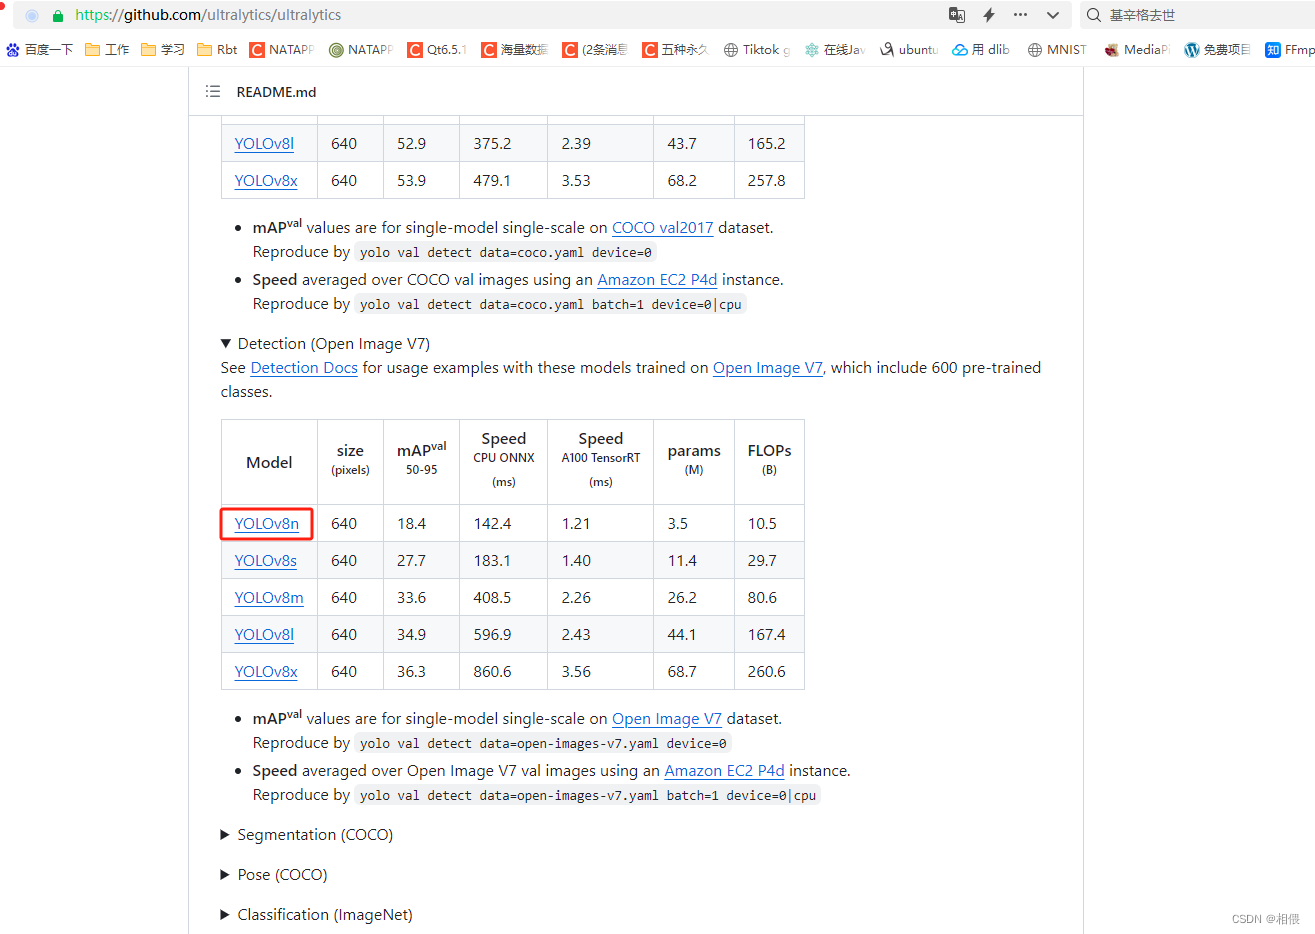This screenshot has width=1315, height=934.
Task: Open the Detection Docs link
Action: click(304, 367)
